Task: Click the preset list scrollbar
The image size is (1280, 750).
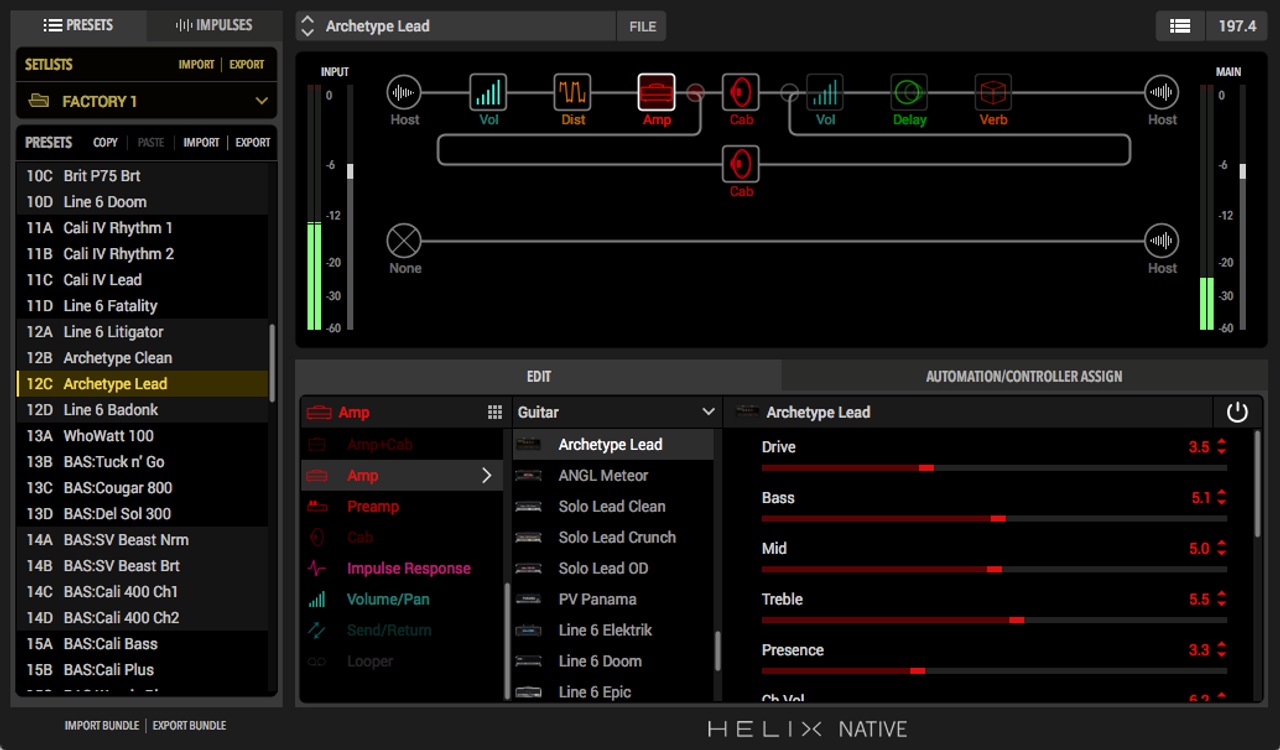Action: coord(272,362)
